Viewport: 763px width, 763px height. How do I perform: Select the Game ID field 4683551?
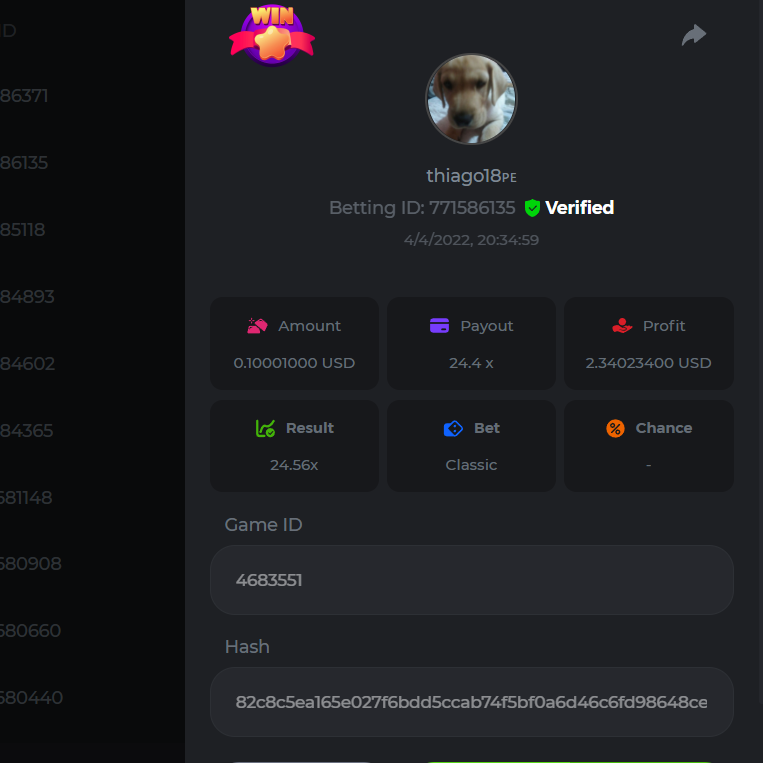pos(471,580)
